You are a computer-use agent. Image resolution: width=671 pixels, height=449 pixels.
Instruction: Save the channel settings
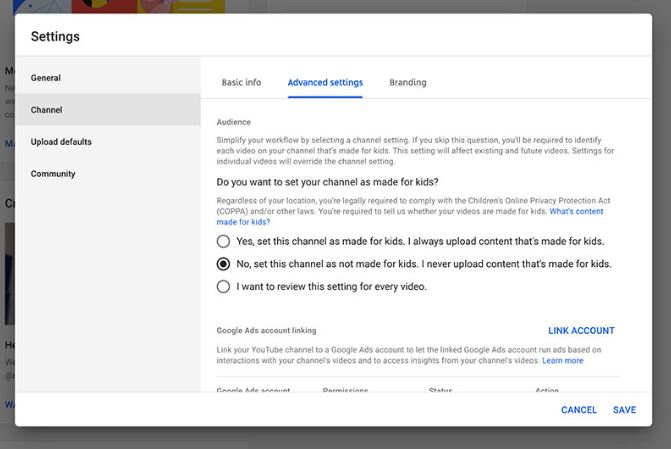(x=625, y=410)
